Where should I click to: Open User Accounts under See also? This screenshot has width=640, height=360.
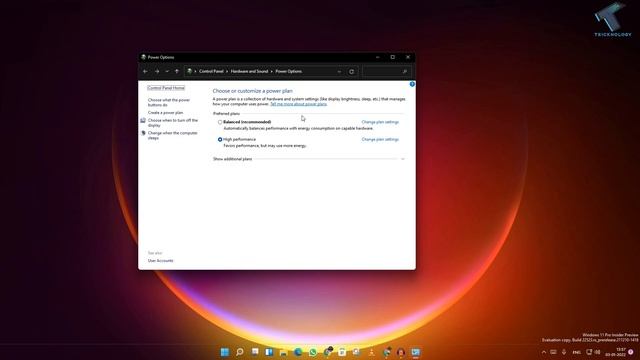pyautogui.click(x=160, y=261)
